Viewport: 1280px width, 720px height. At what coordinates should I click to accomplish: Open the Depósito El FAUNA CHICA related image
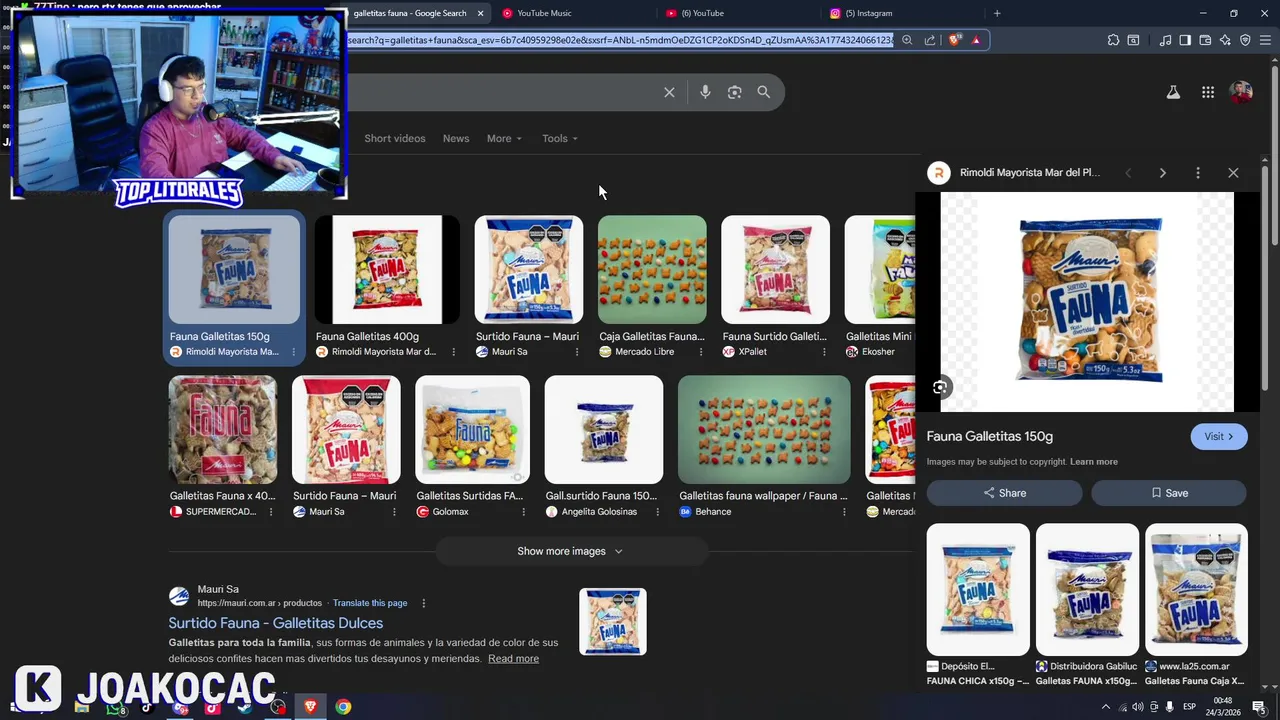point(978,589)
